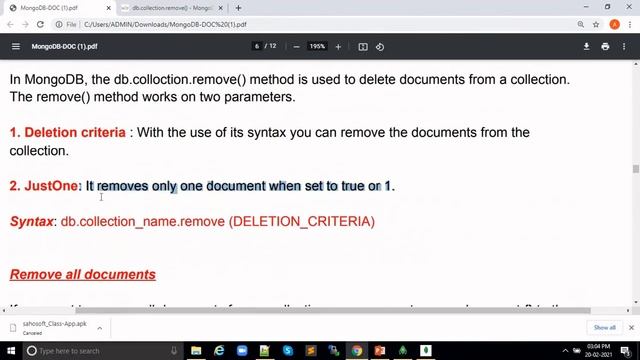The width and height of the screenshot is (640, 360).
Task: Close the MongoDB-DOC (1).pdf tab
Action: click(x=108, y=8)
